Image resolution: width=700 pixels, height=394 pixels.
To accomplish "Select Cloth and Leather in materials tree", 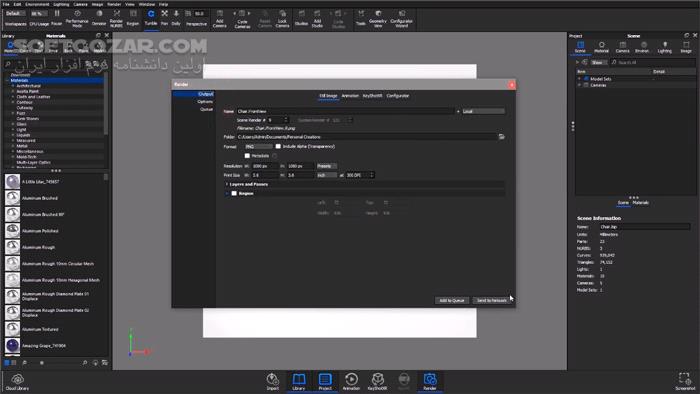I will (33, 97).
